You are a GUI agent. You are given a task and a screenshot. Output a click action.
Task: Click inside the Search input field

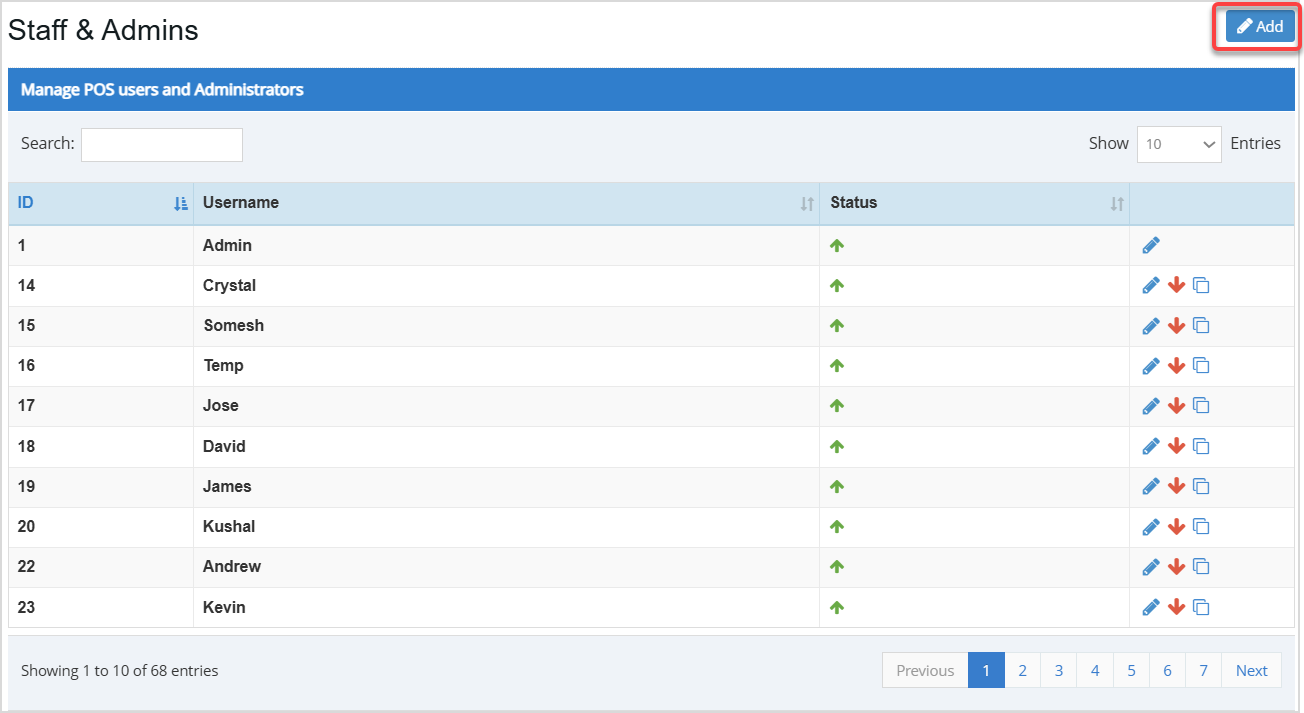point(161,144)
